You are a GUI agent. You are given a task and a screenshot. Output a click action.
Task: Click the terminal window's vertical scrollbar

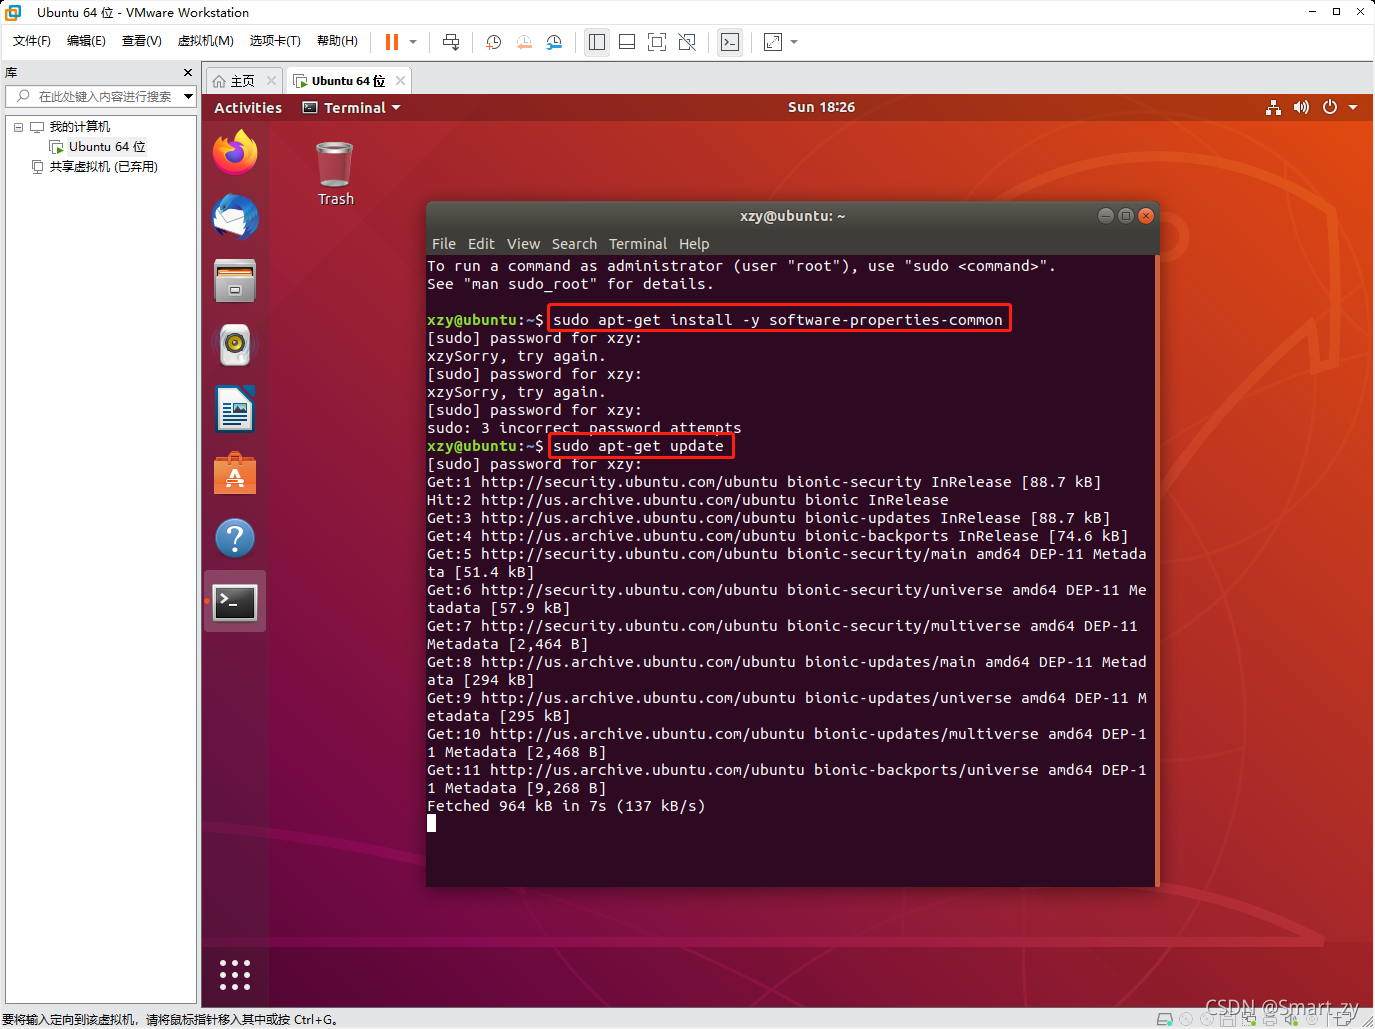[1157, 570]
